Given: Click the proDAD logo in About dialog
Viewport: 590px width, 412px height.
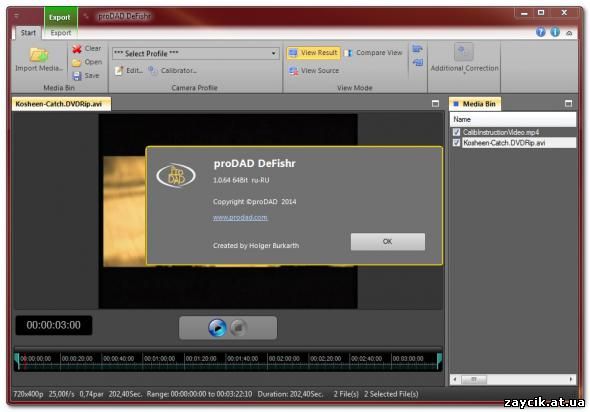Looking at the screenshot, I should pyautogui.click(x=176, y=175).
